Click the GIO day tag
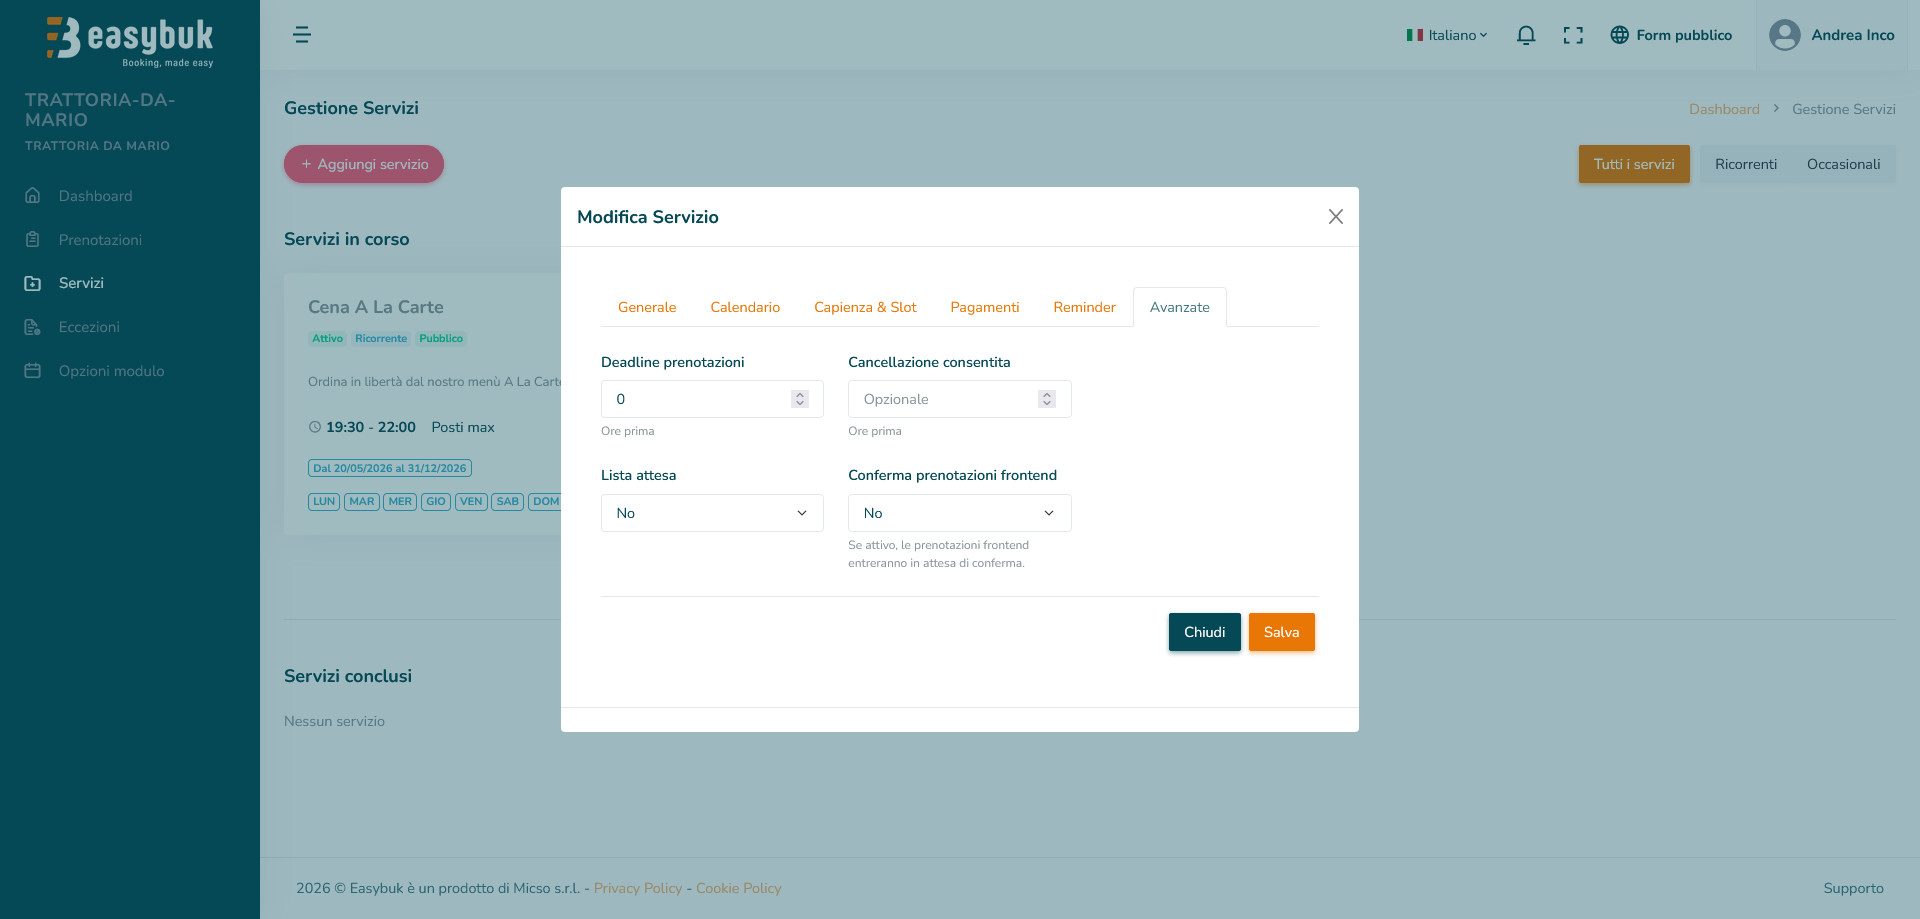Image resolution: width=1920 pixels, height=919 pixels. (436, 502)
